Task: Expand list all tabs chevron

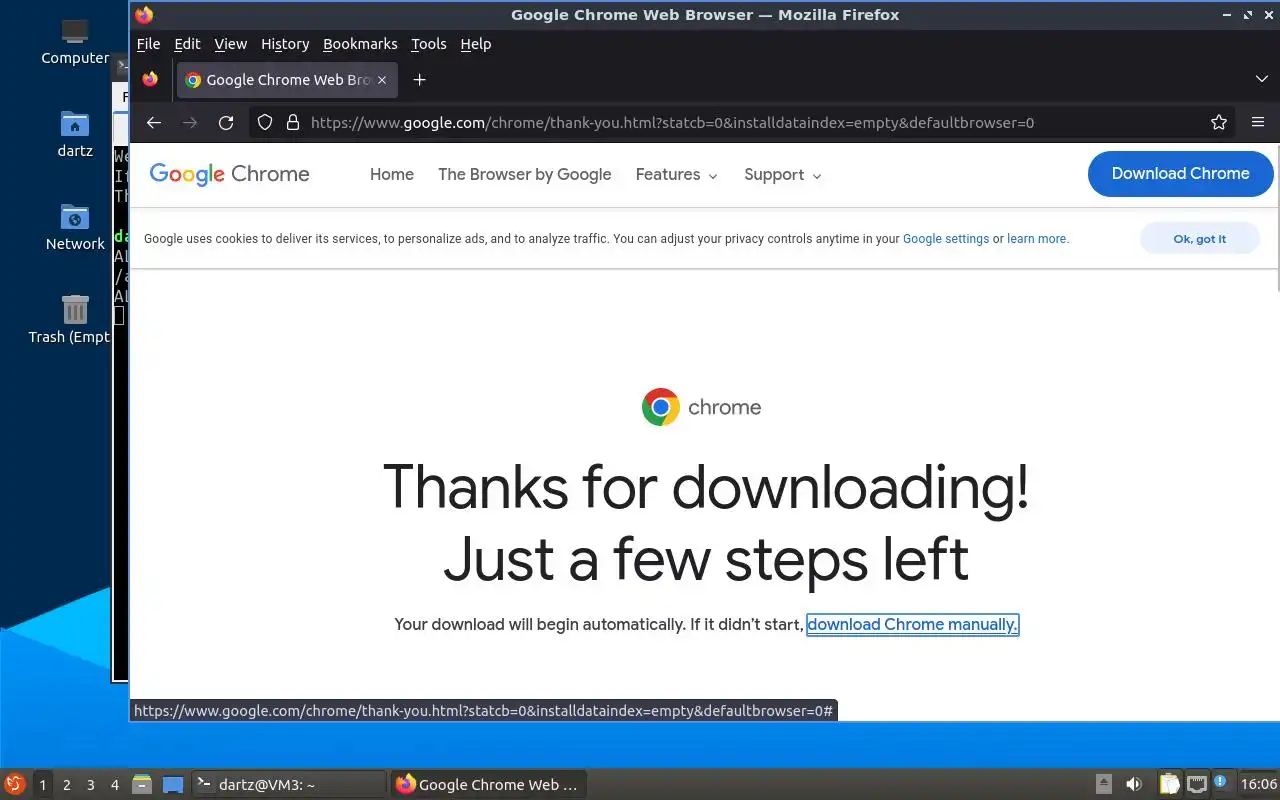Action: point(1261,79)
